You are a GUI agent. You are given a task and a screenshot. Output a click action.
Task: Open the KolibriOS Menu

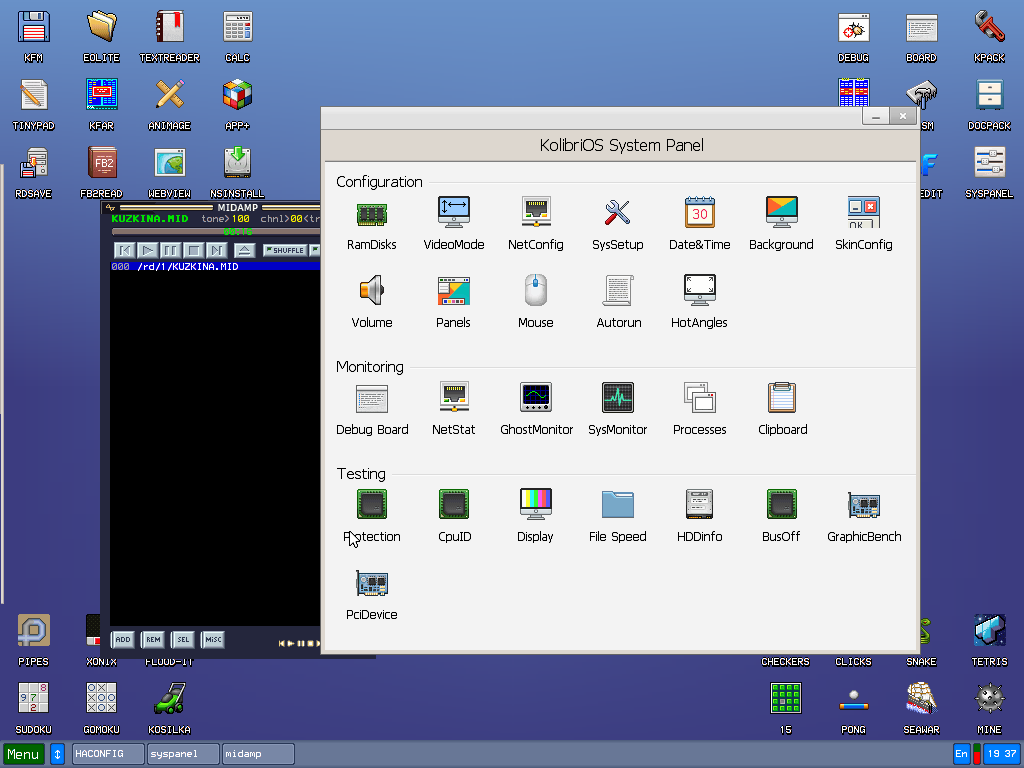click(22, 753)
